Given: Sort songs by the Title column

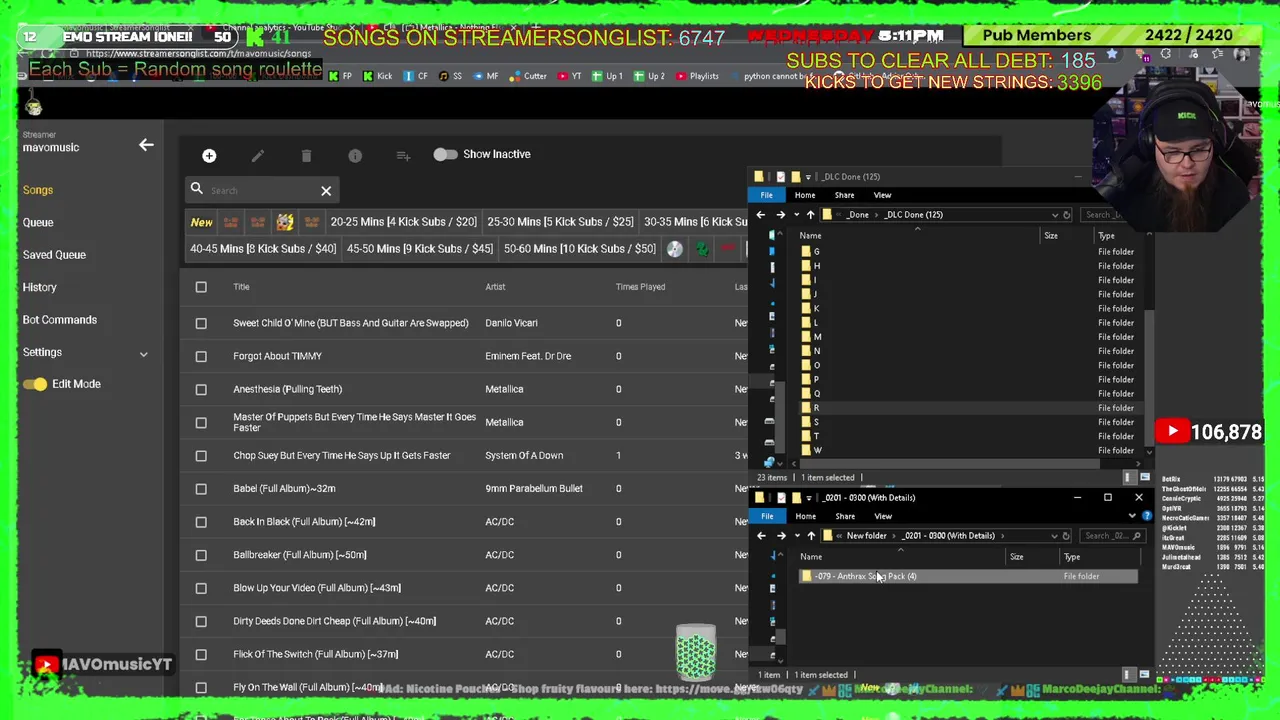Looking at the screenshot, I should point(241,287).
